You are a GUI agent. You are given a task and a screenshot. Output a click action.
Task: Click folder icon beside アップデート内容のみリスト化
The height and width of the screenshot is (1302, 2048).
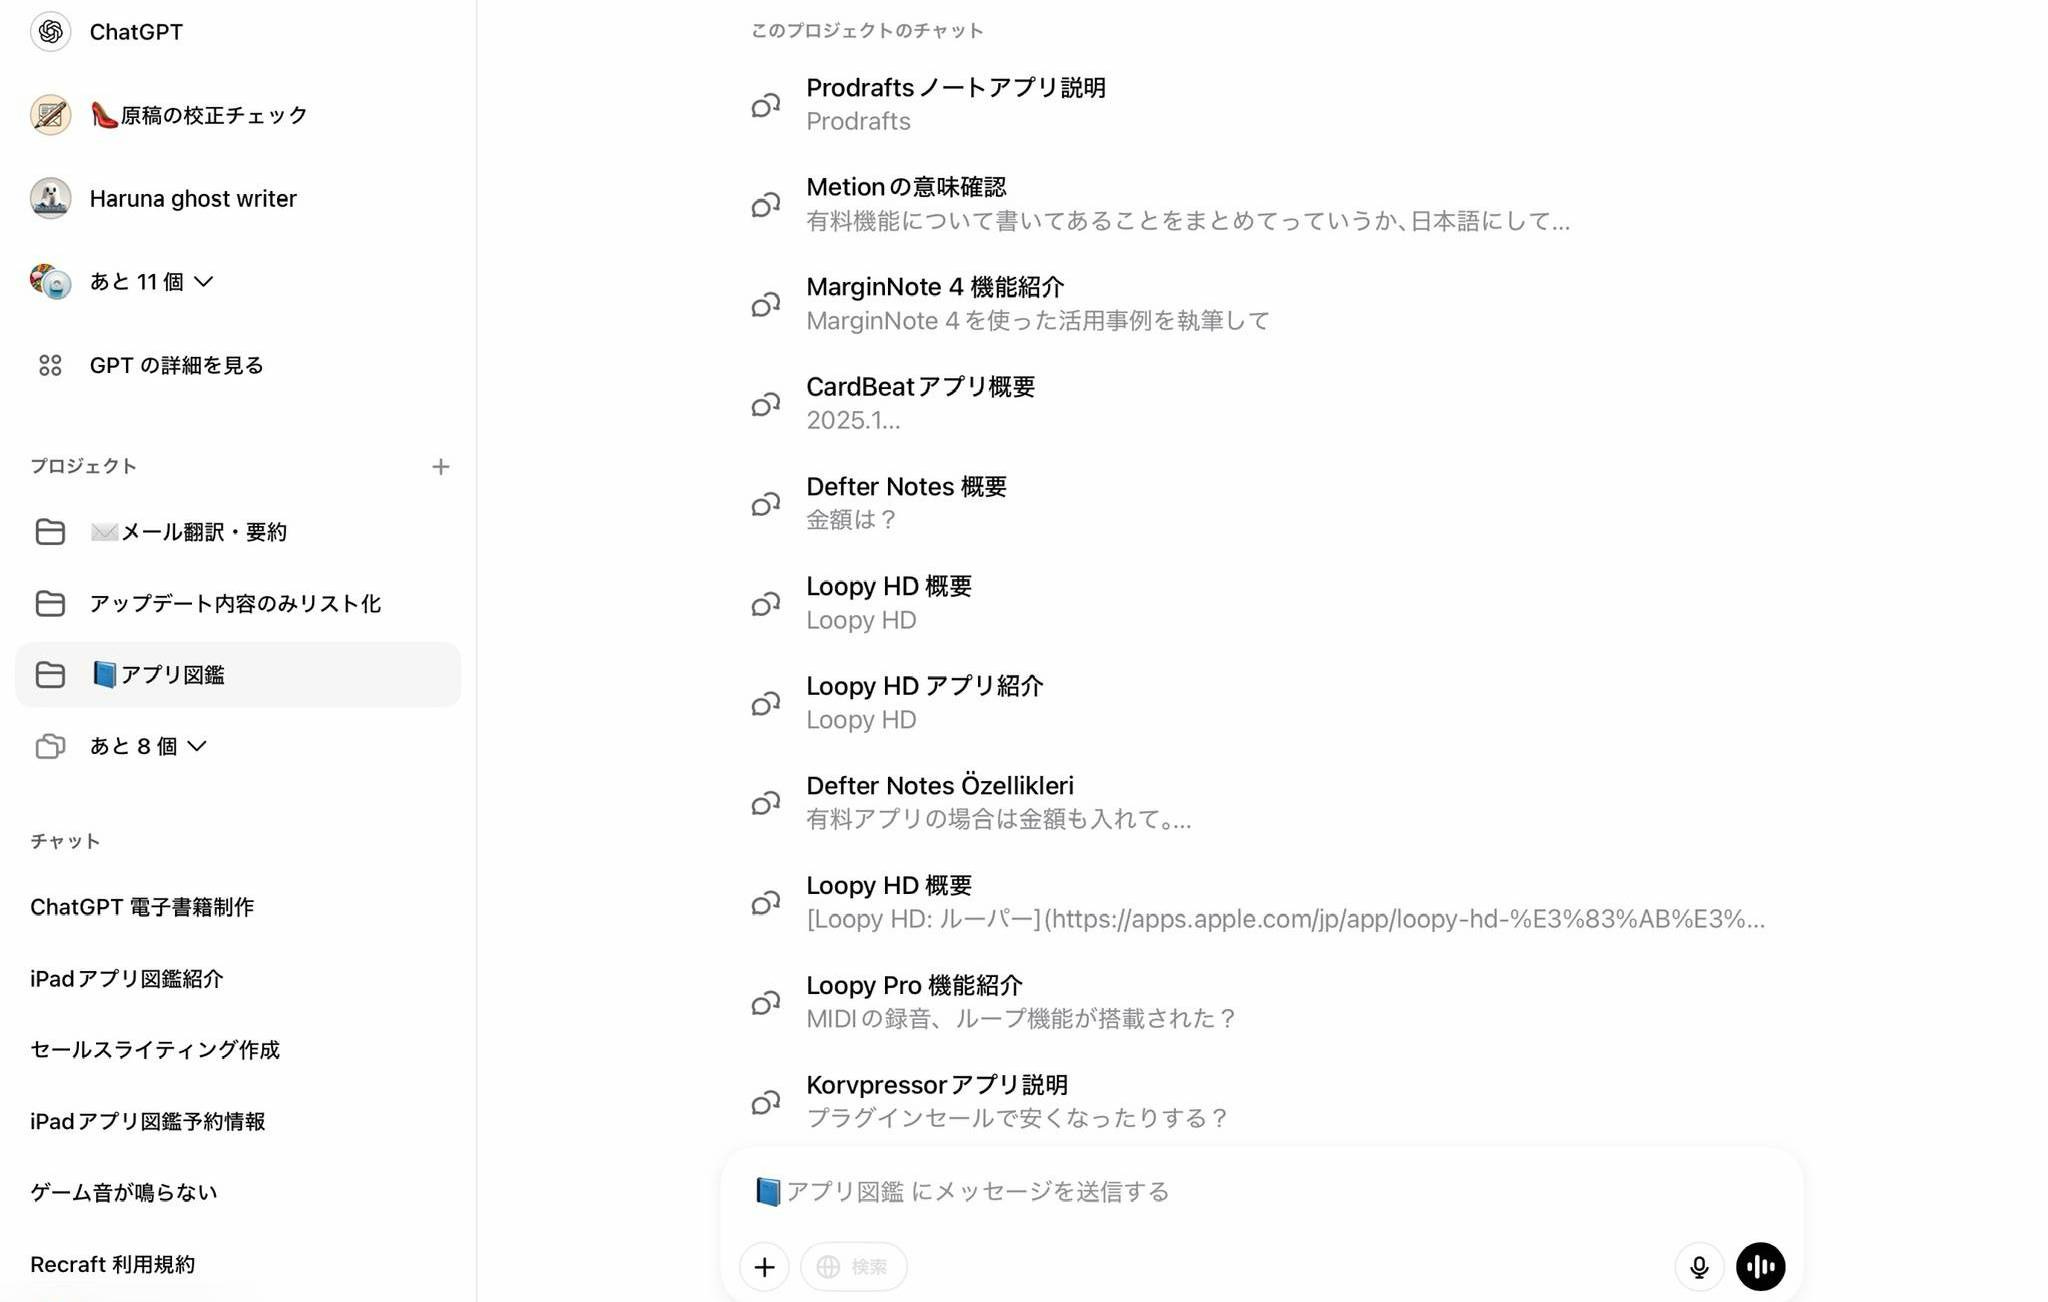pos(50,604)
